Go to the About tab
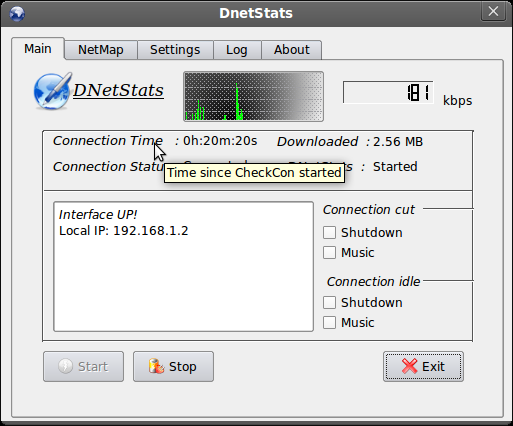Image resolution: width=513 pixels, height=426 pixels. pos(292,50)
